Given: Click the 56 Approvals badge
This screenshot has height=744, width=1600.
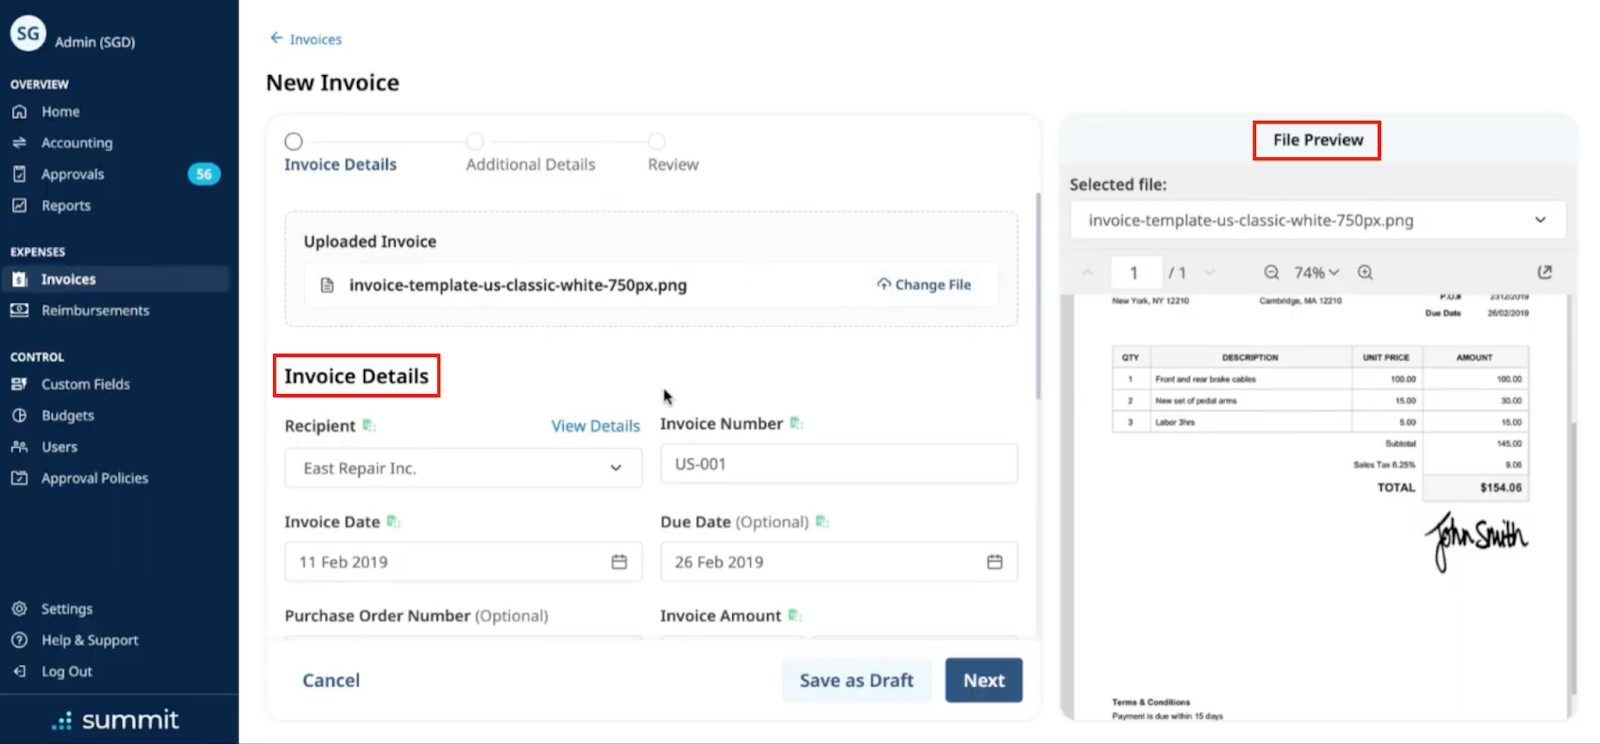Looking at the screenshot, I should tap(204, 174).
